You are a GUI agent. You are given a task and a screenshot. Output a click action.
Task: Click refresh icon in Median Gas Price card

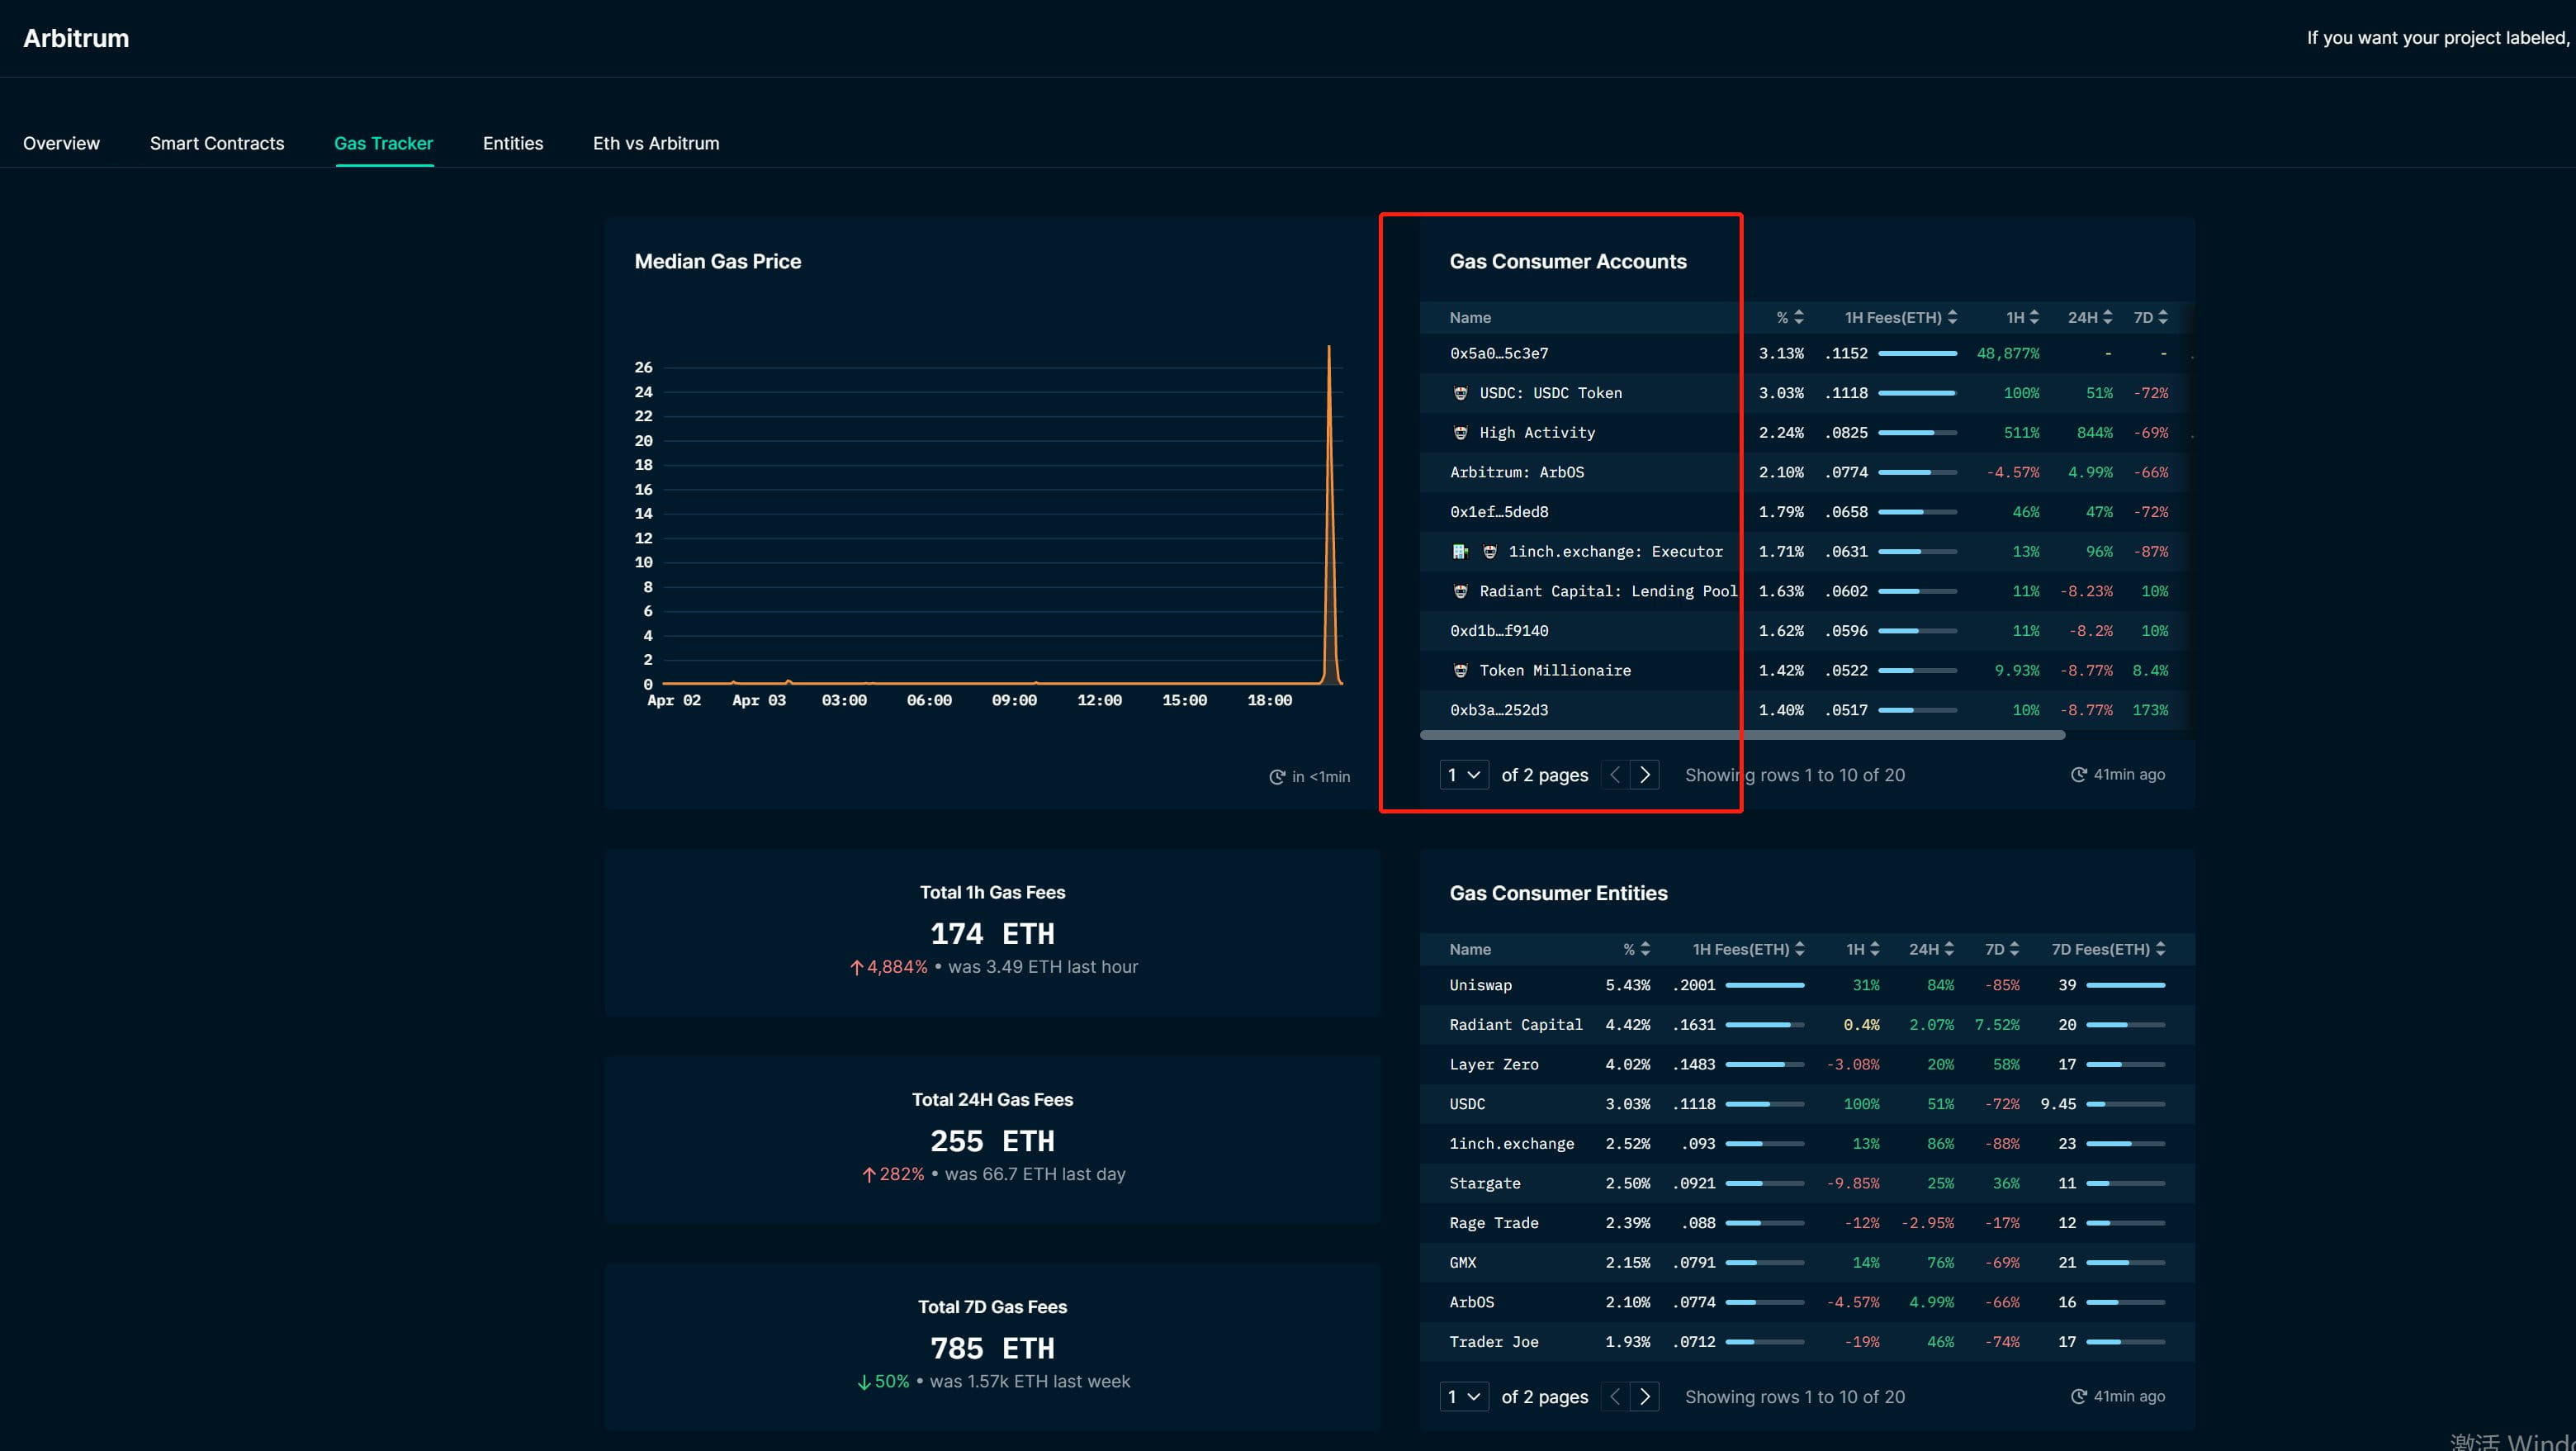pos(1277,777)
